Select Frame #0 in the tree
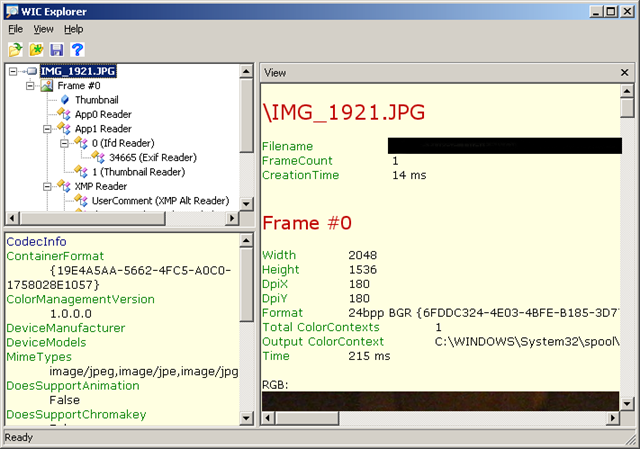This screenshot has width=640, height=449. click(x=79, y=86)
